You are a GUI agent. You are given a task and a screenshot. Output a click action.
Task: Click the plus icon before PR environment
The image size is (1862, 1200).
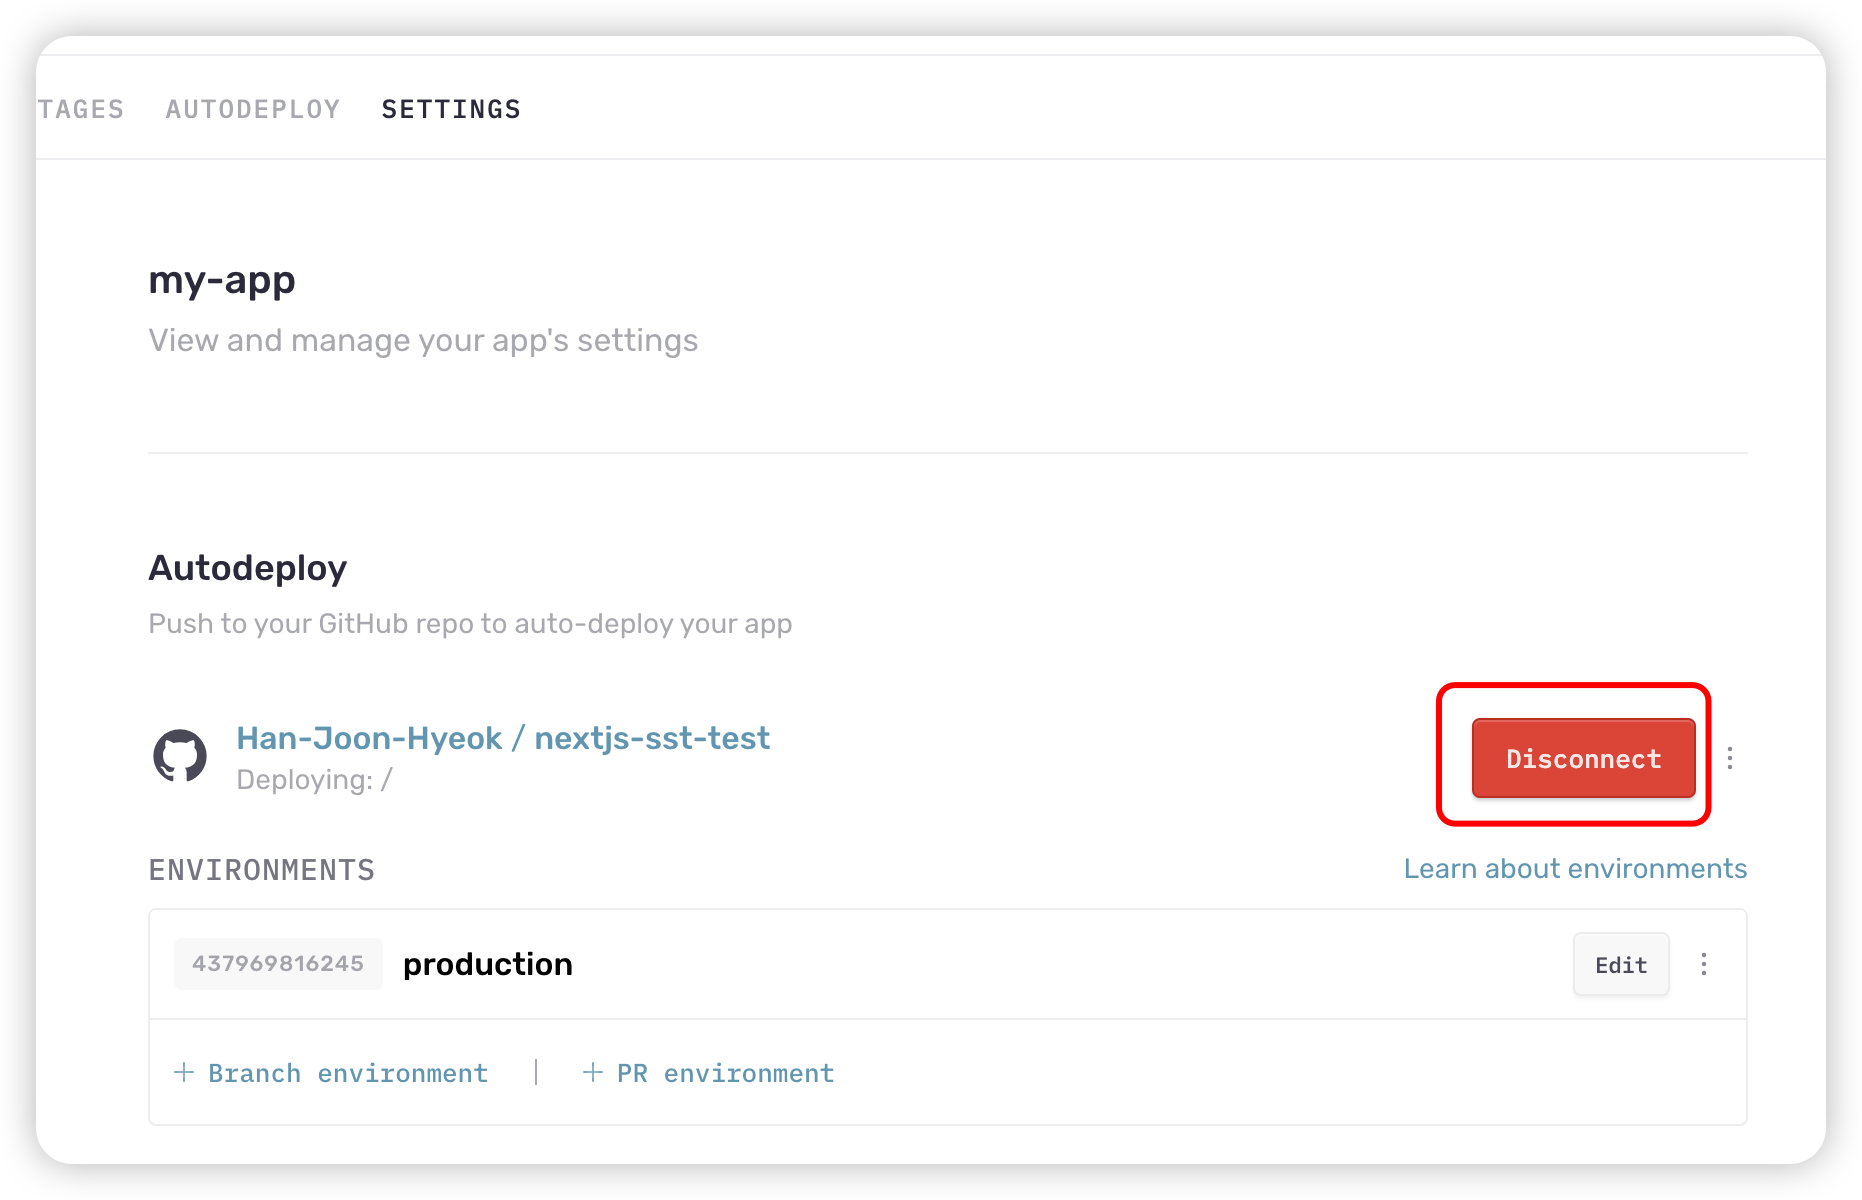tap(593, 1073)
